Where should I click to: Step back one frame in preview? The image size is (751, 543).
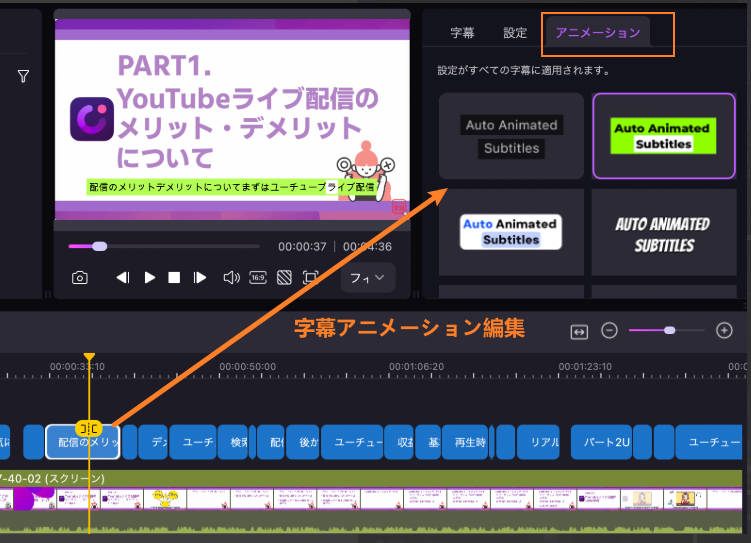[x=123, y=278]
